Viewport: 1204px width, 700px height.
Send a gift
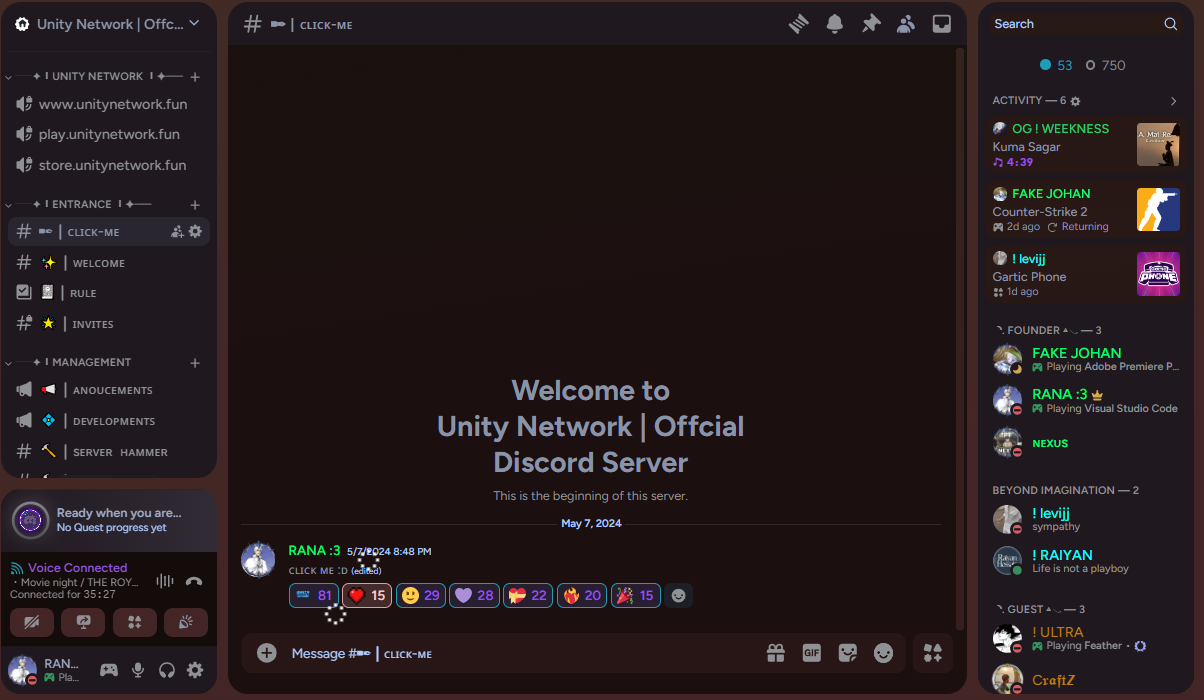pos(776,653)
